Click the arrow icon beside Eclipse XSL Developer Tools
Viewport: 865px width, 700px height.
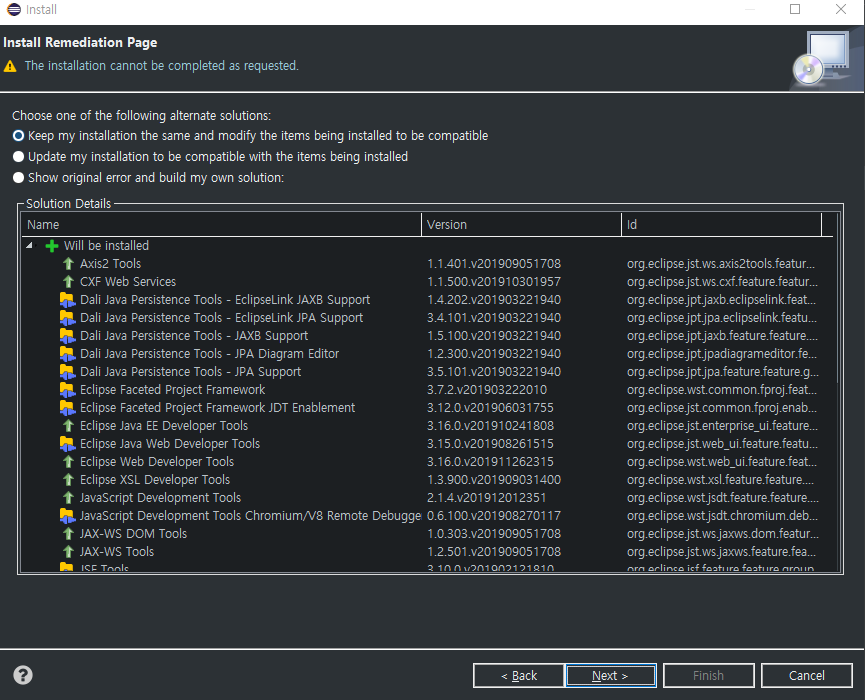(x=68, y=480)
